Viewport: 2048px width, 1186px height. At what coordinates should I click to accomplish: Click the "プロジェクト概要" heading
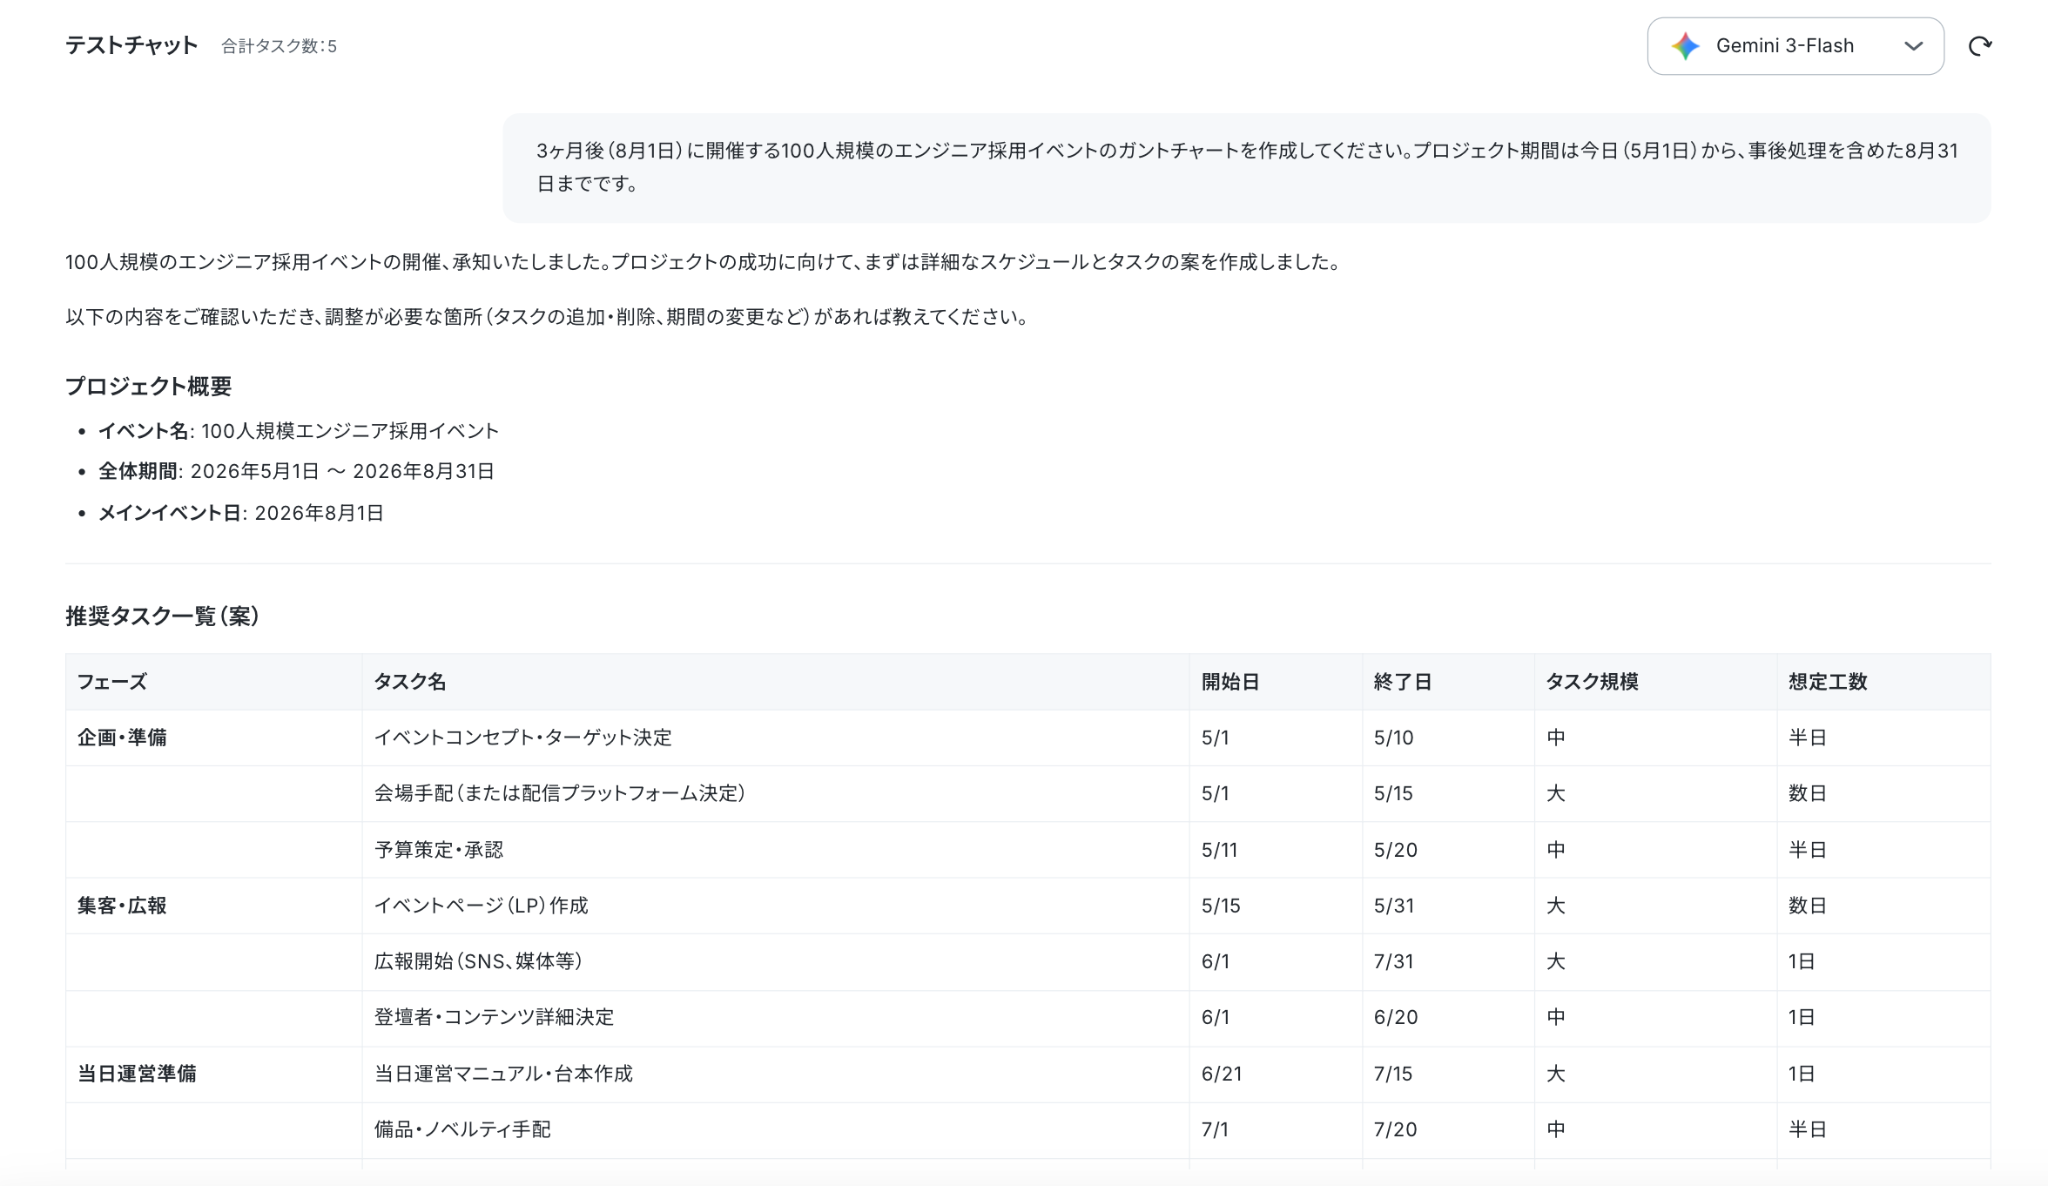click(x=149, y=386)
